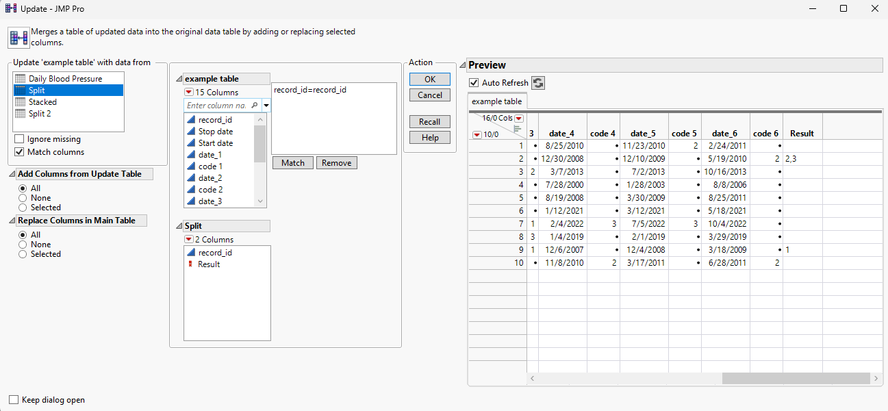The height and width of the screenshot is (411, 888).
Task: Collapse the Add Columns from Update Table section
Action: pyautogui.click(x=12, y=174)
